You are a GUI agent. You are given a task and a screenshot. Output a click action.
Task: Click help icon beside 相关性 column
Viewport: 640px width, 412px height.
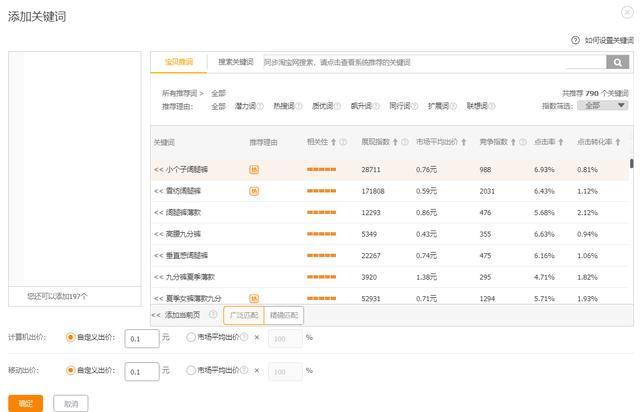(x=343, y=142)
